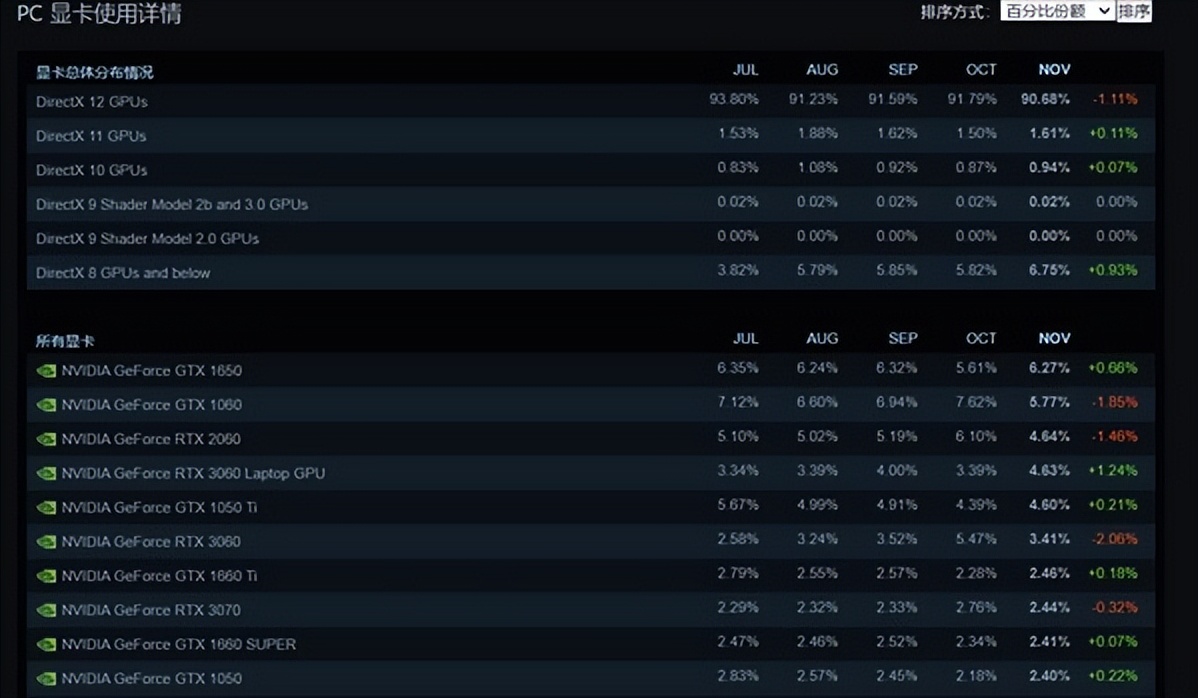Screen dimensions: 1198x698
Task: Click the NVIDIA logo next to RTX 2060
Action: point(46,439)
